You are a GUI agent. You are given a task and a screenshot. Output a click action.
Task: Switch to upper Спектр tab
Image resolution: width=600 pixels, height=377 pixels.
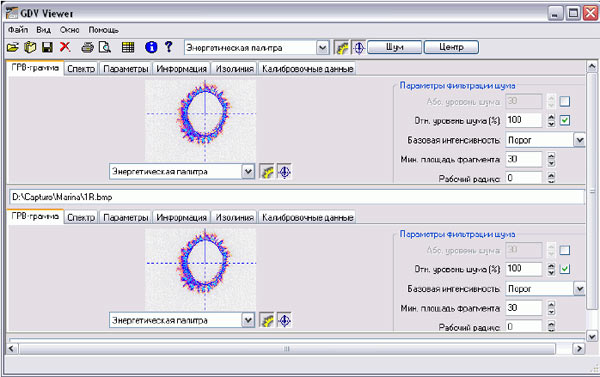81,69
